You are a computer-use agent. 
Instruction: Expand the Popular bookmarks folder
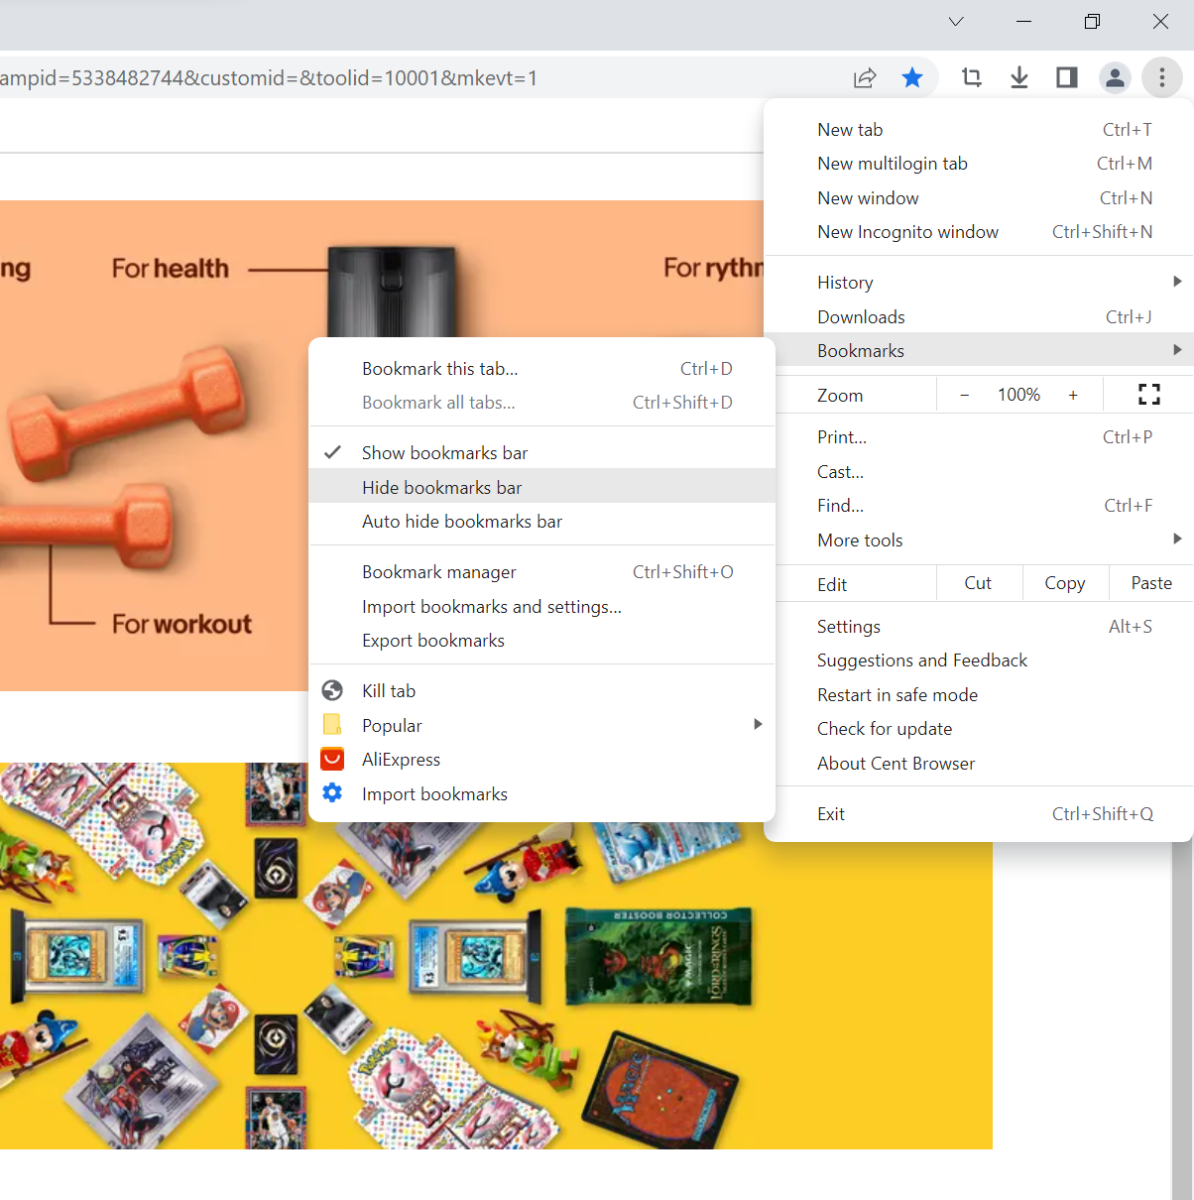coord(391,724)
